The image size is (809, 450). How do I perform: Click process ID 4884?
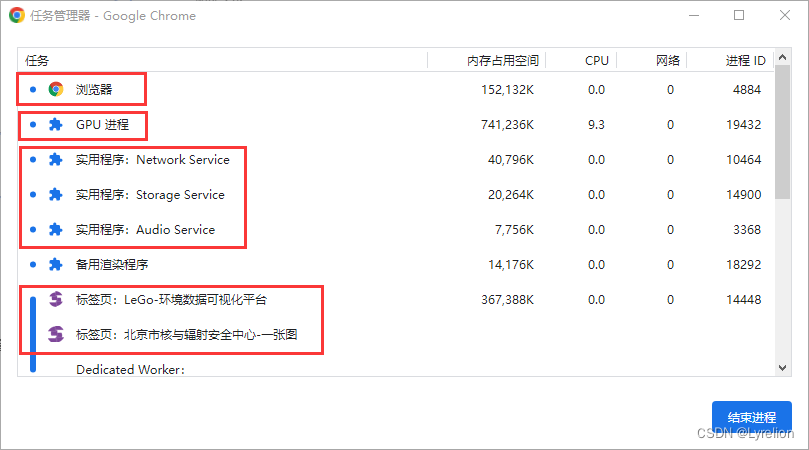[747, 90]
